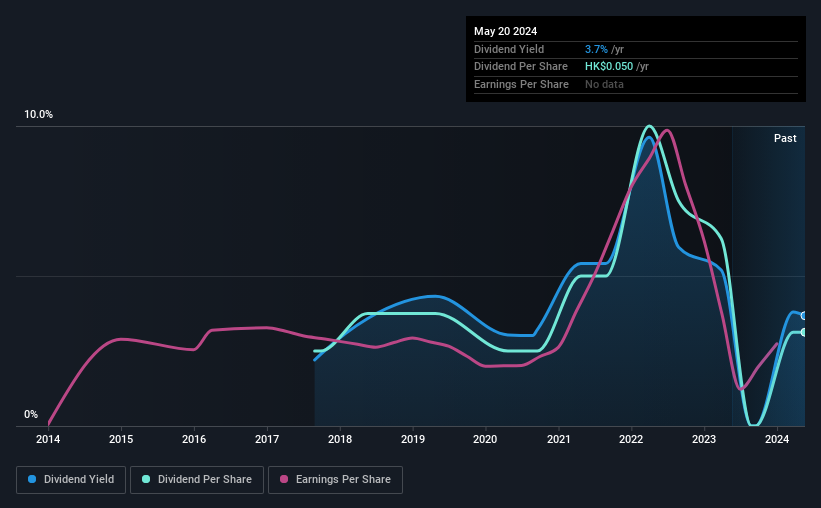Click the 2020 year tick label

485,439
